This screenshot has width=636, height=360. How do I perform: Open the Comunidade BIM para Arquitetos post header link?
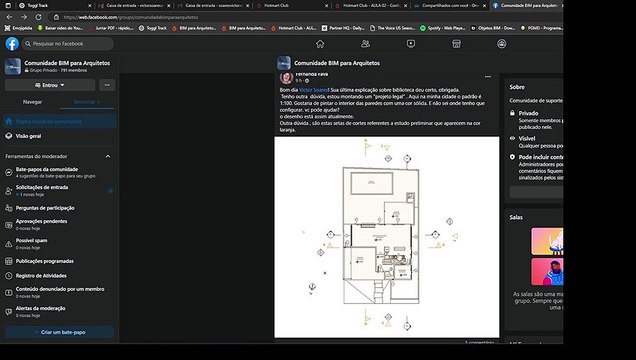click(337, 63)
